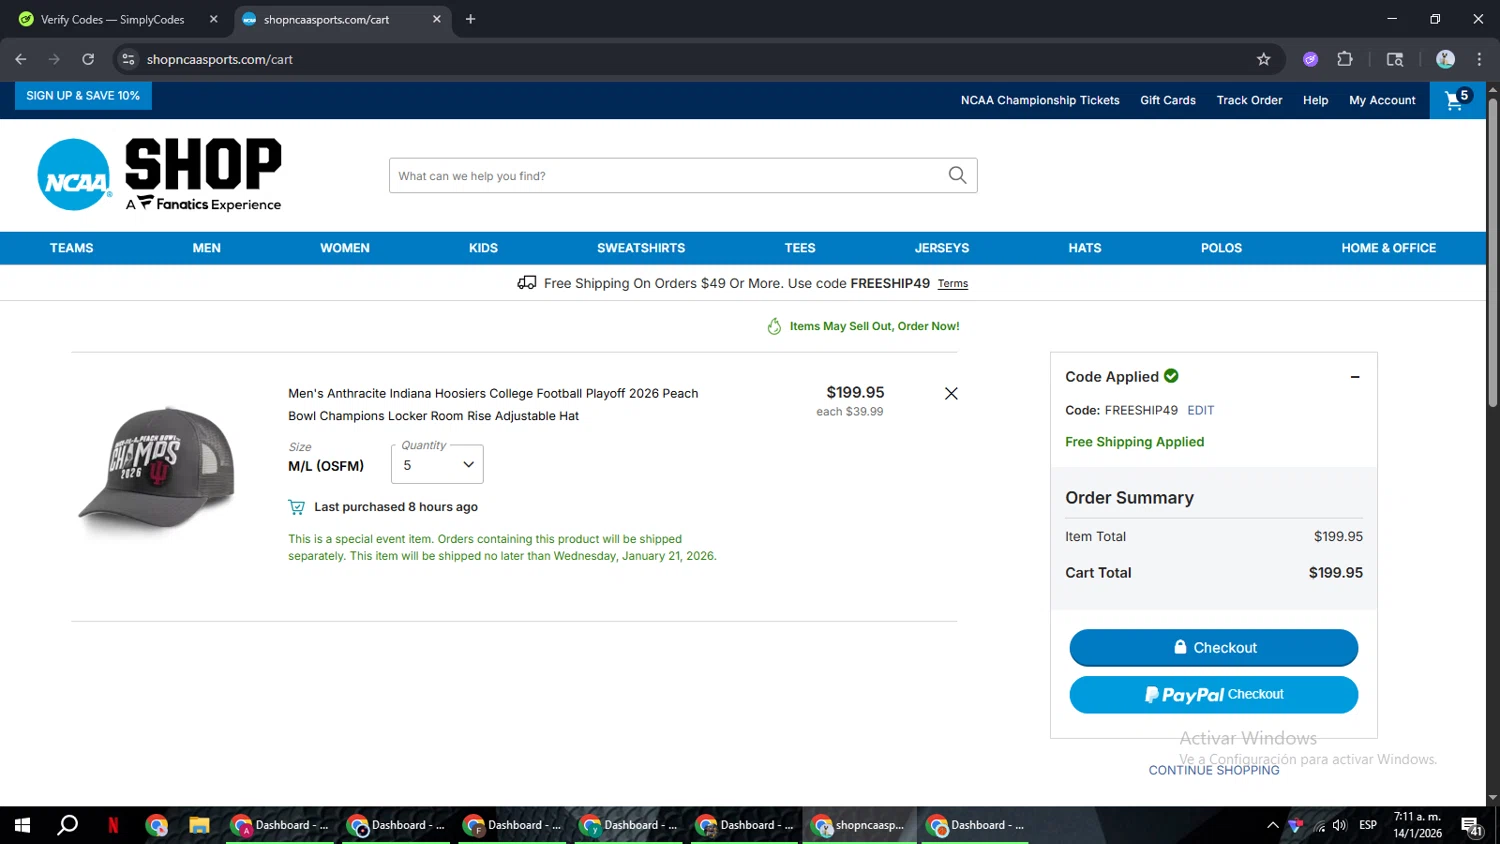This screenshot has height=844, width=1500.
Task: Open the TEES menu
Action: tap(800, 248)
